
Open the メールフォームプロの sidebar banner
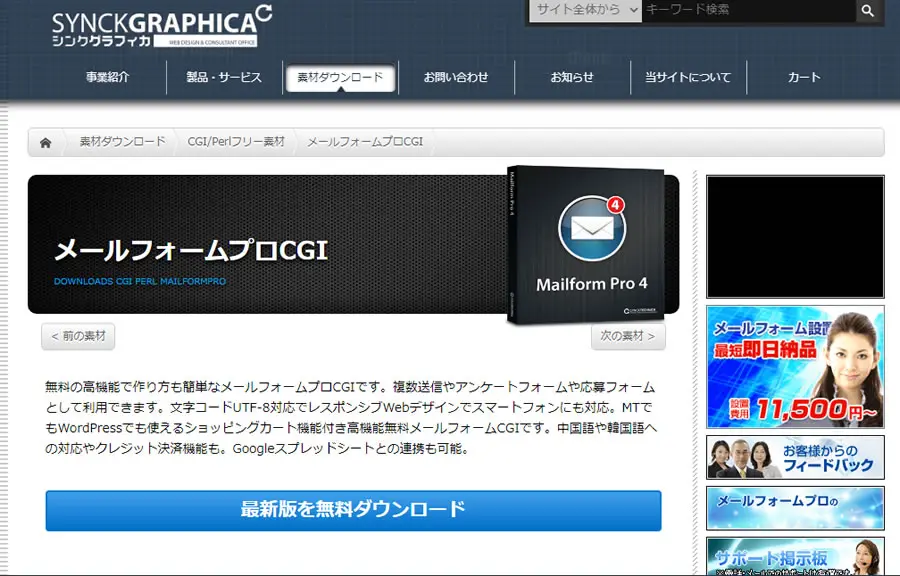tap(795, 508)
